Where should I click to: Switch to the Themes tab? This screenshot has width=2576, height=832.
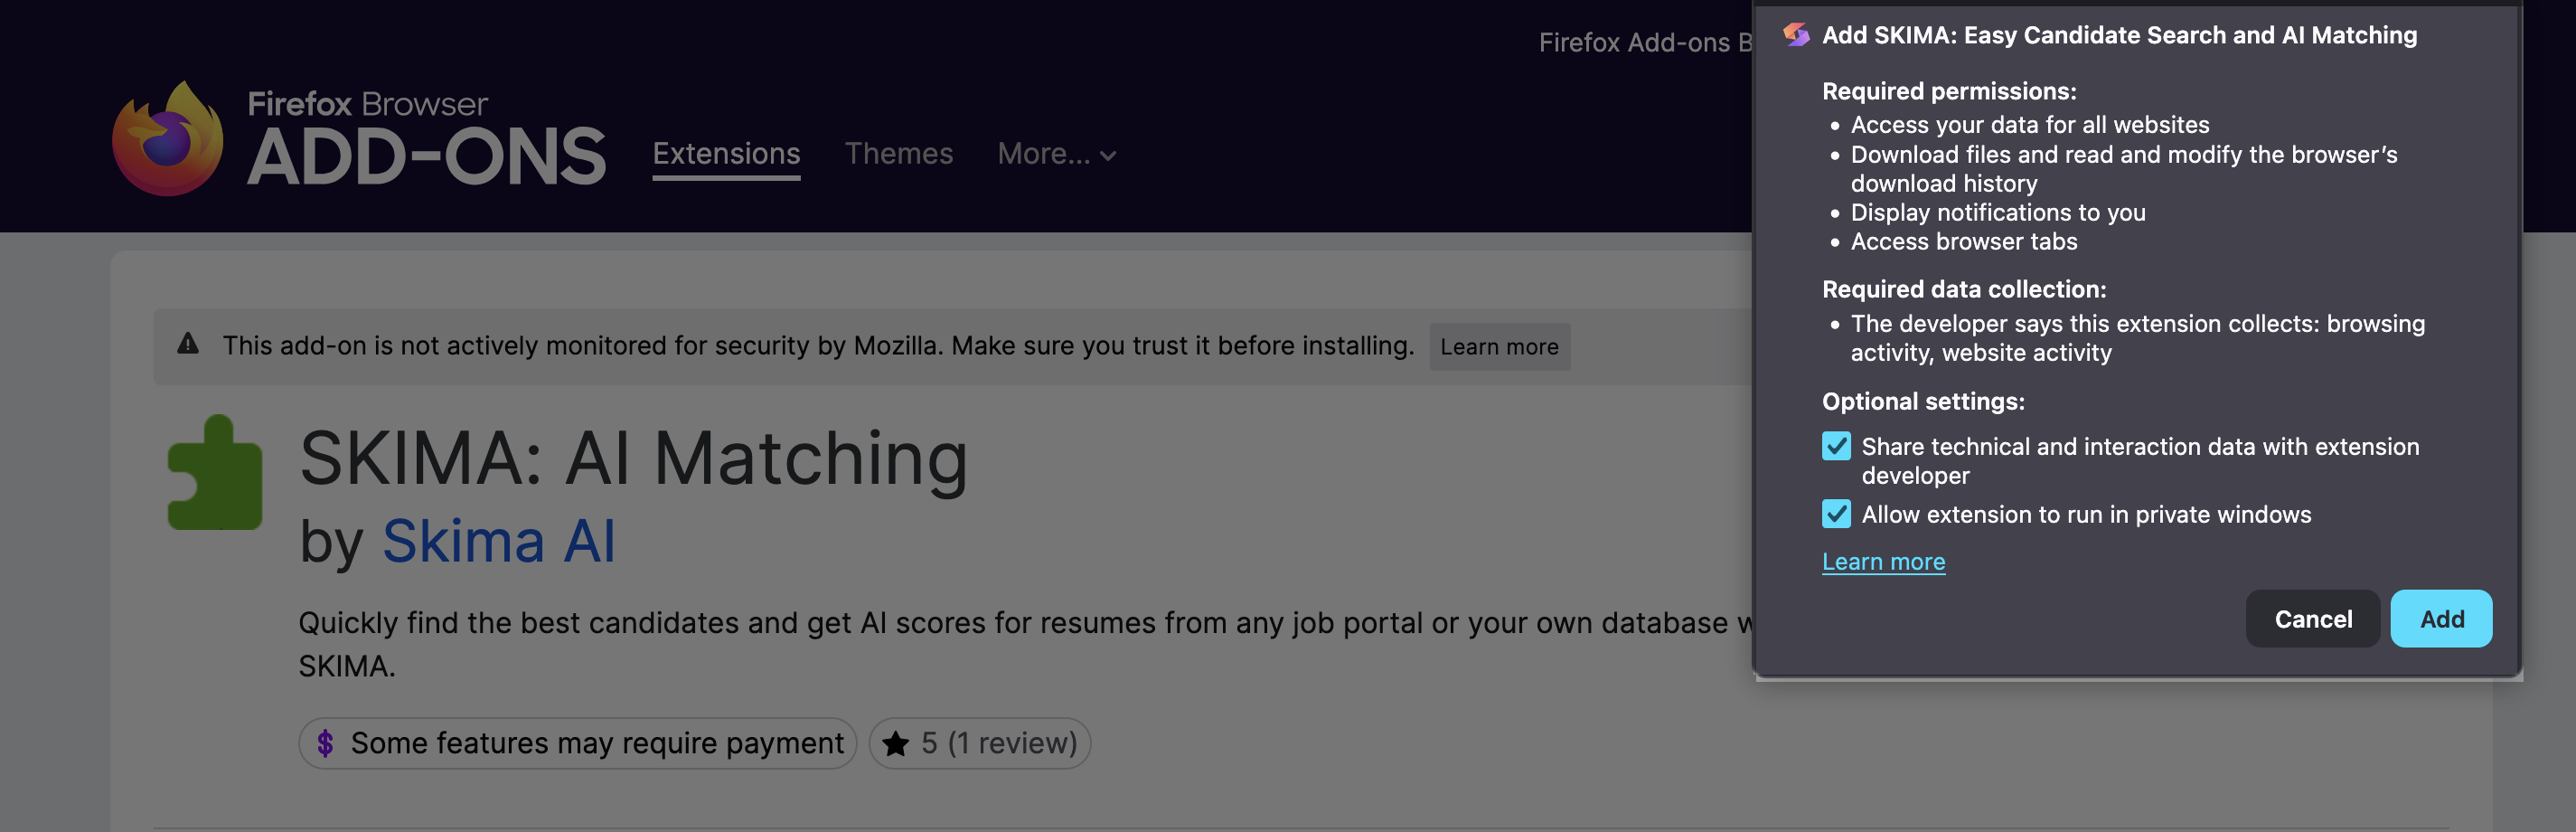coord(898,154)
